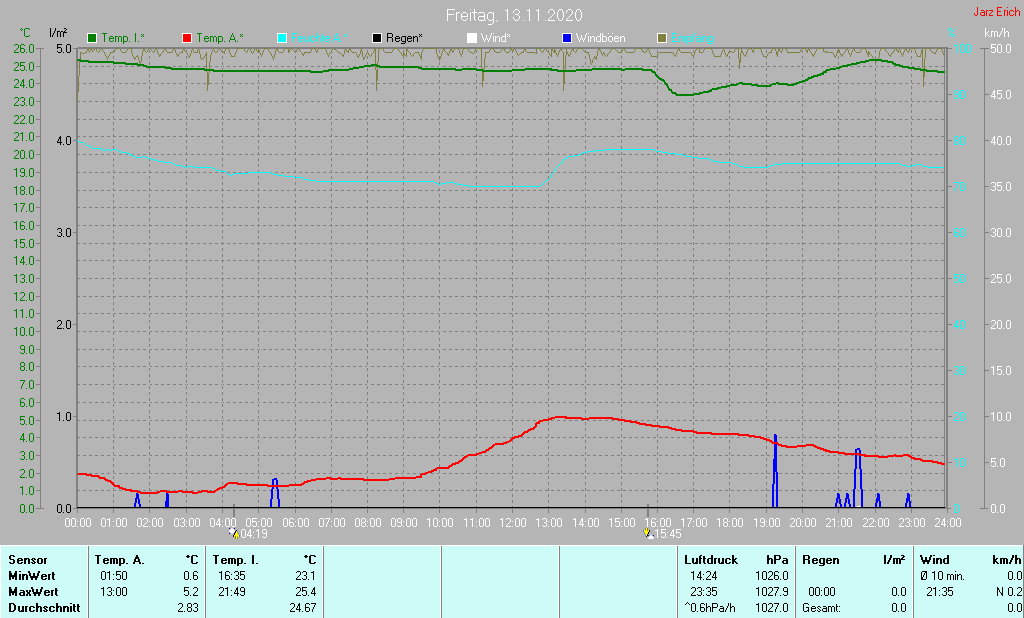Select the 'Wind*' legend label

[496, 39]
